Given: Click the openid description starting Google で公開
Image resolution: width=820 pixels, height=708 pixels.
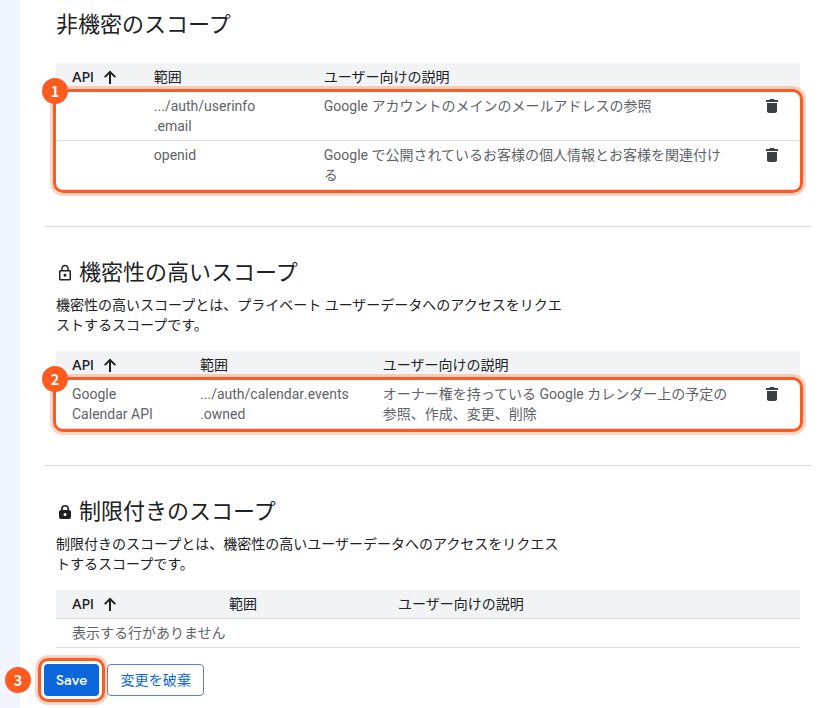Looking at the screenshot, I should point(522,165).
